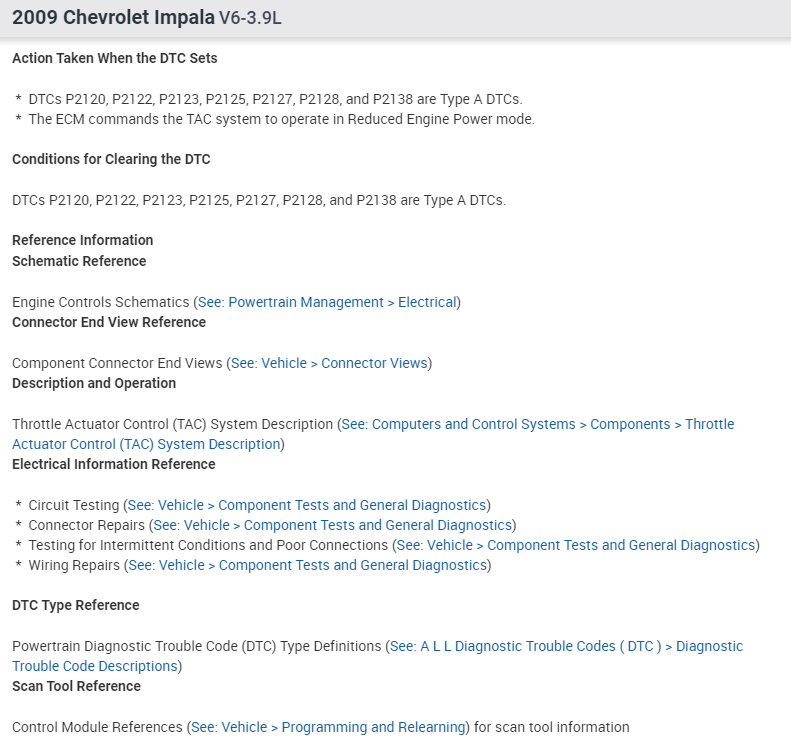Select the Reference Information heading

(x=82, y=240)
